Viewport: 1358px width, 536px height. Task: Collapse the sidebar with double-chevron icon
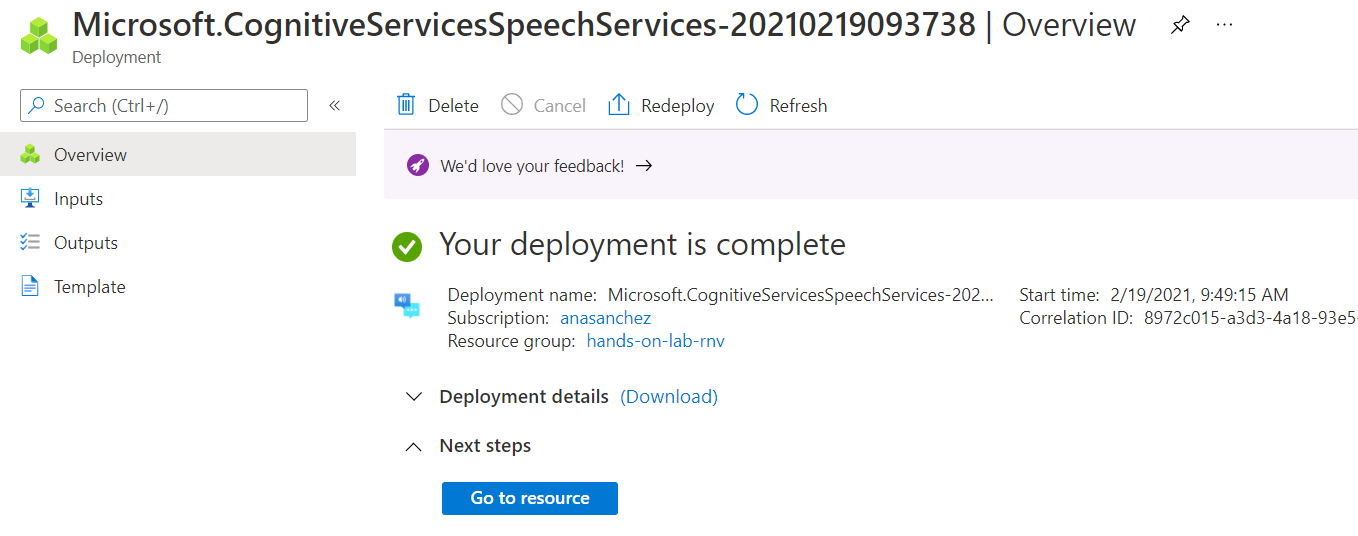coord(335,105)
